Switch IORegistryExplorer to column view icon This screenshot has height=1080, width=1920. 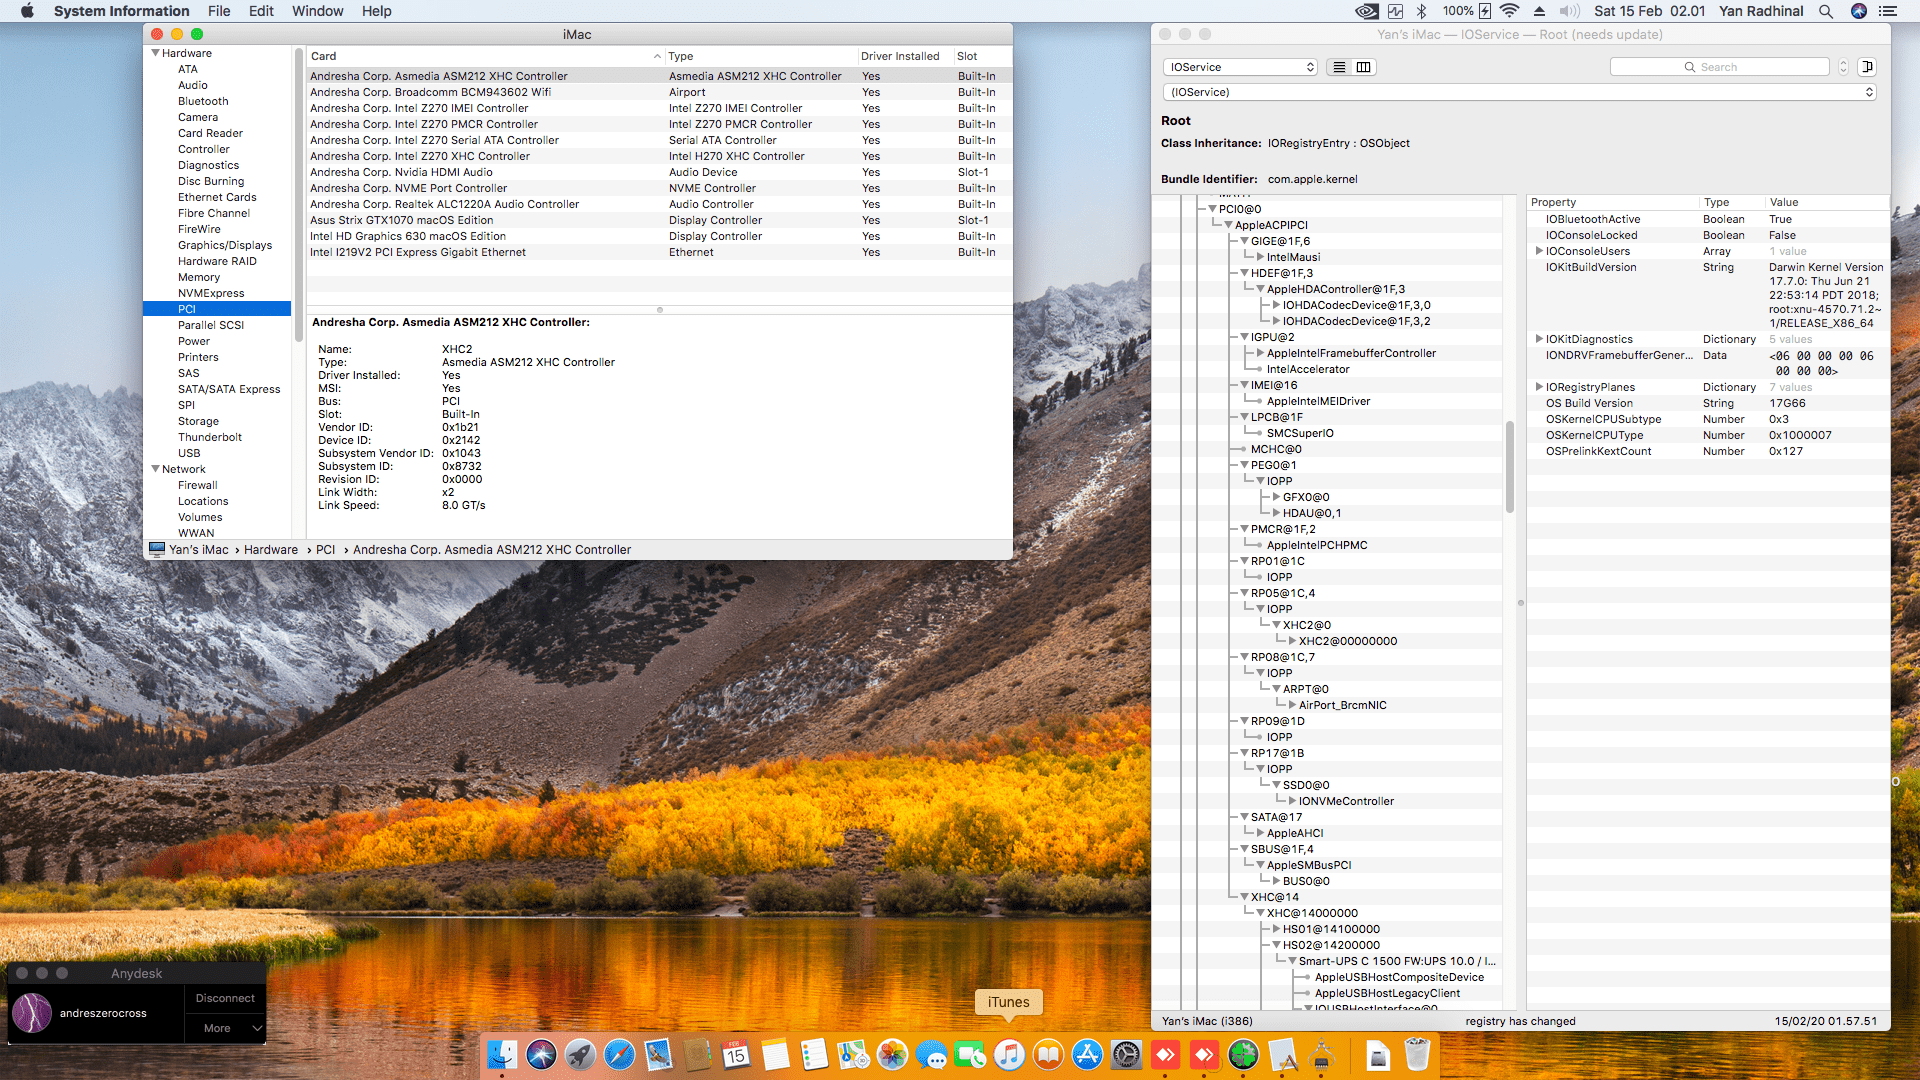click(x=1363, y=67)
